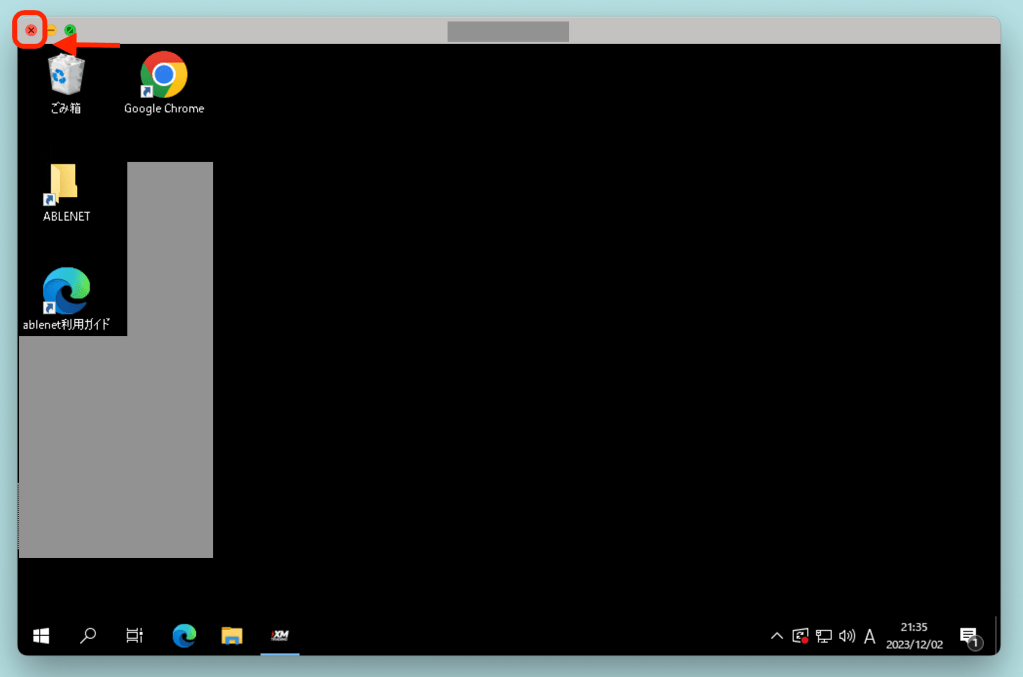Expand hidden system tray icons chevron

point(776,636)
